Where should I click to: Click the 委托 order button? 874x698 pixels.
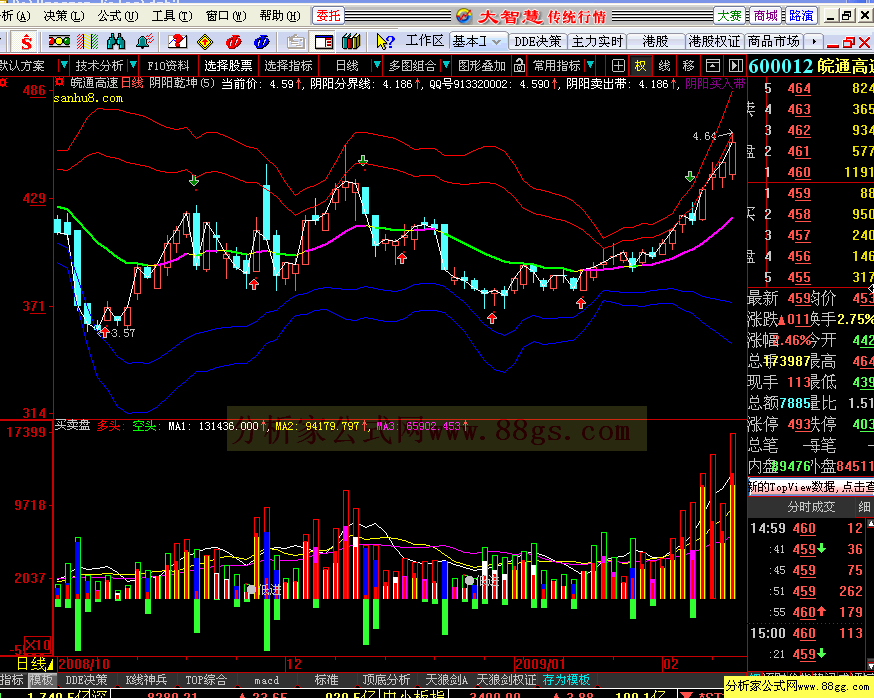328,16
